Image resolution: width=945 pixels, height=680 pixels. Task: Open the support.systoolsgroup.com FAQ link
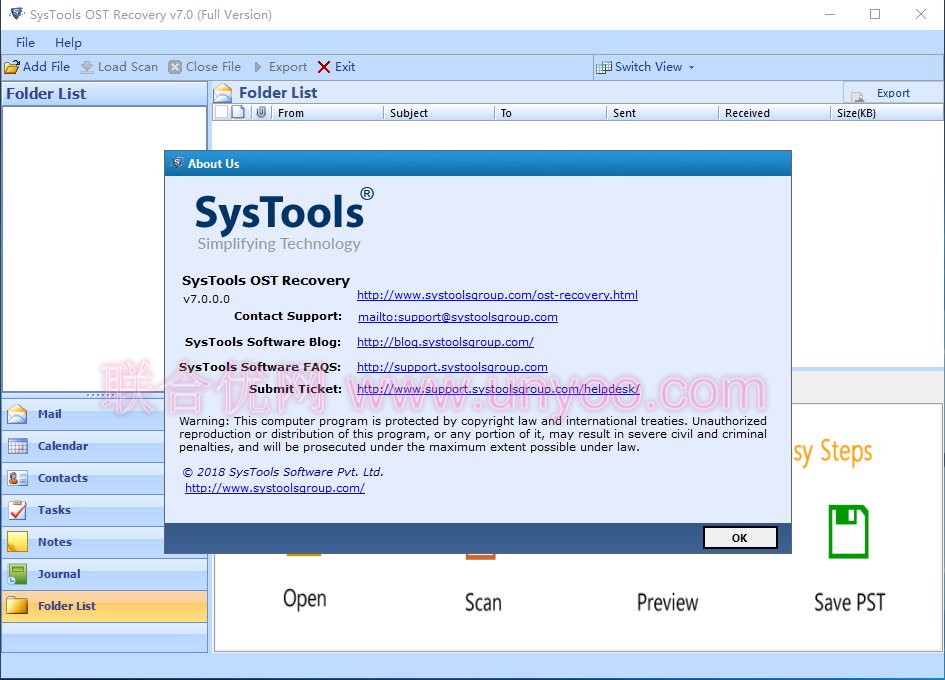[452, 367]
